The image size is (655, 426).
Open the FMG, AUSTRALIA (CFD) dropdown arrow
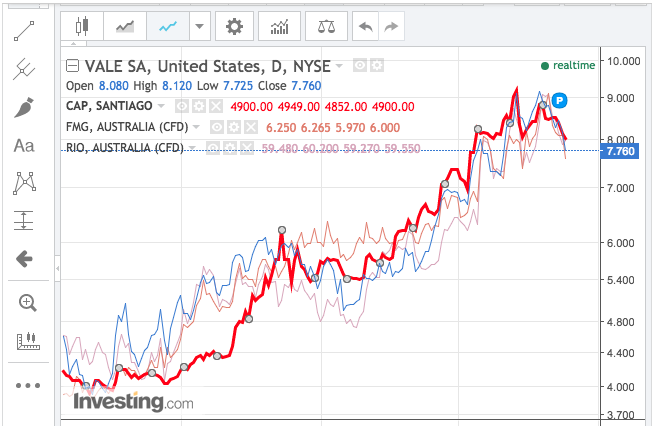pyautogui.click(x=196, y=127)
